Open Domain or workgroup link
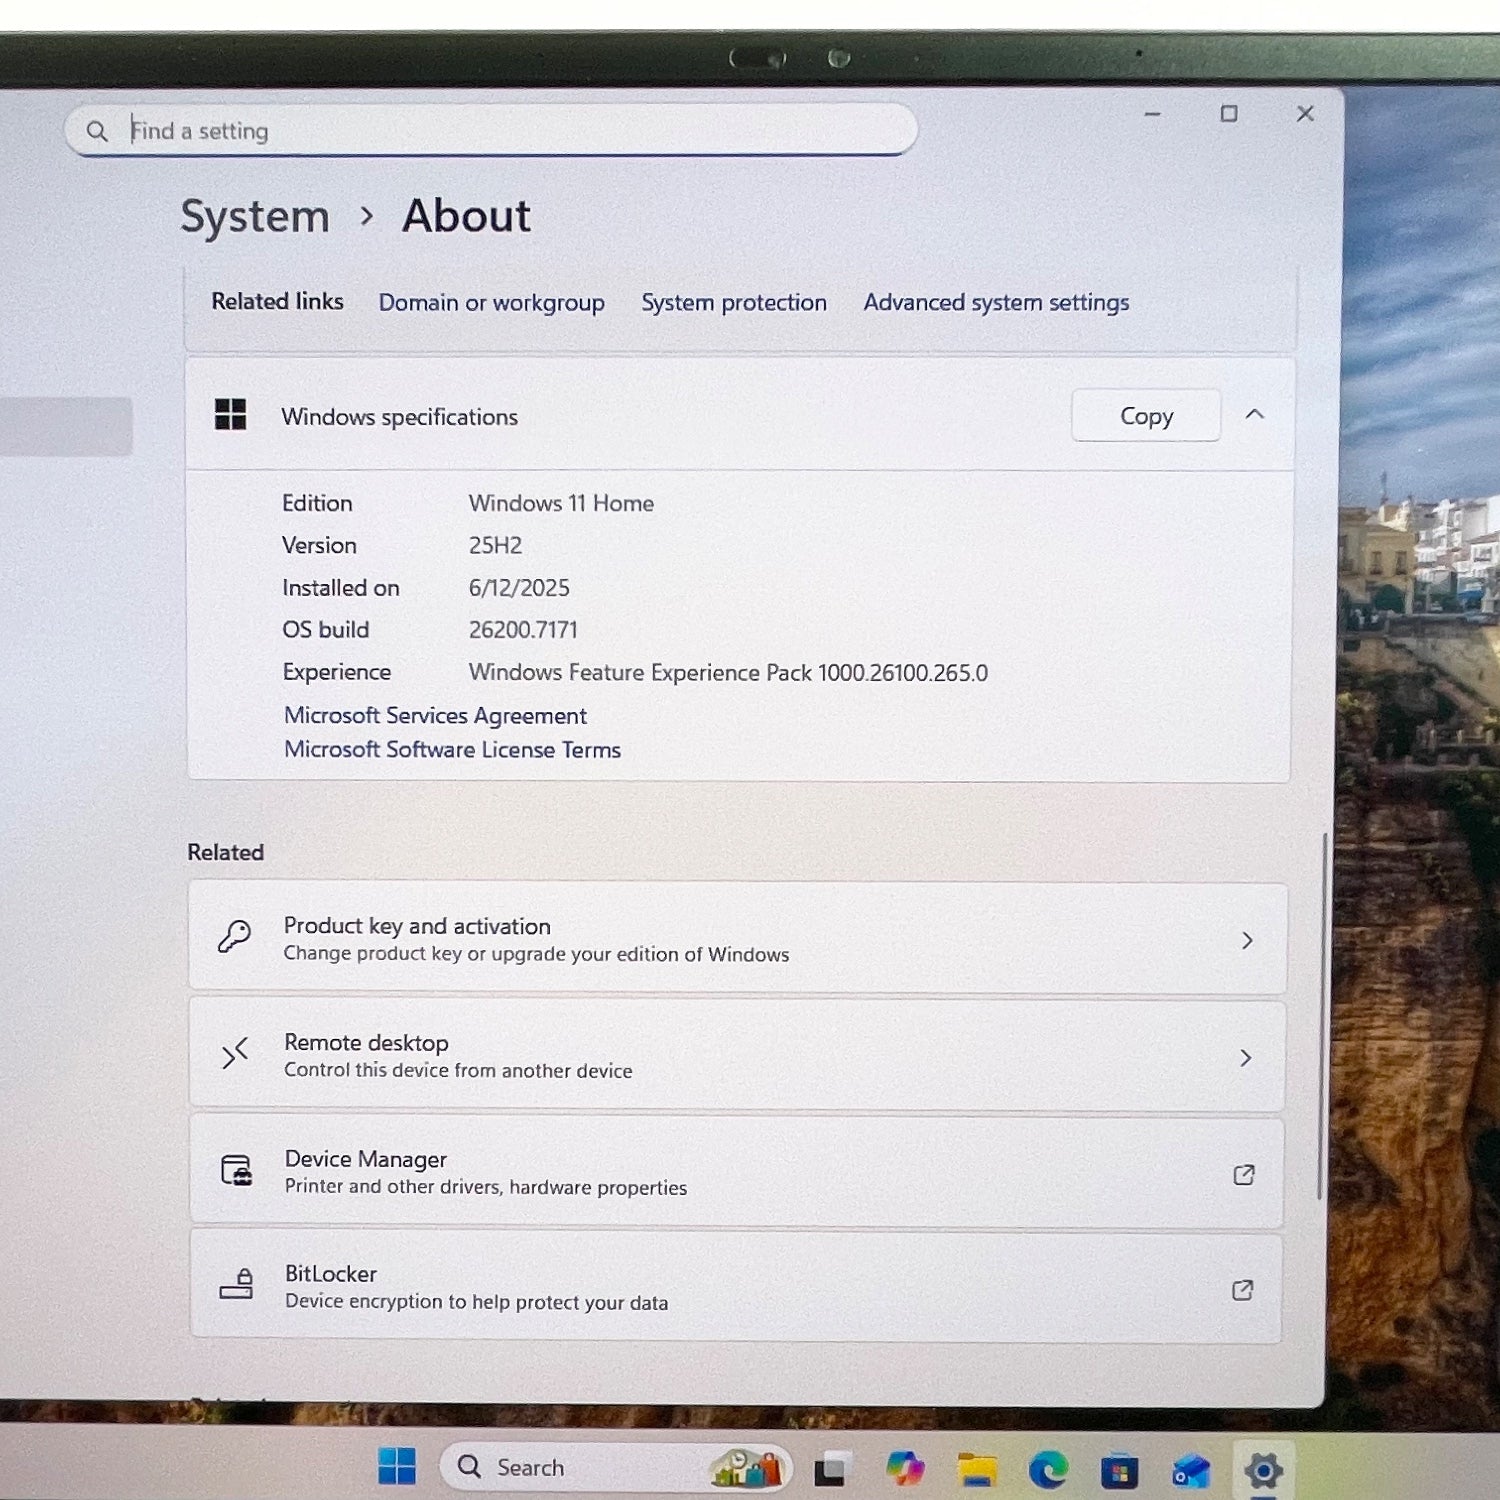1500x1500 pixels. coord(491,303)
